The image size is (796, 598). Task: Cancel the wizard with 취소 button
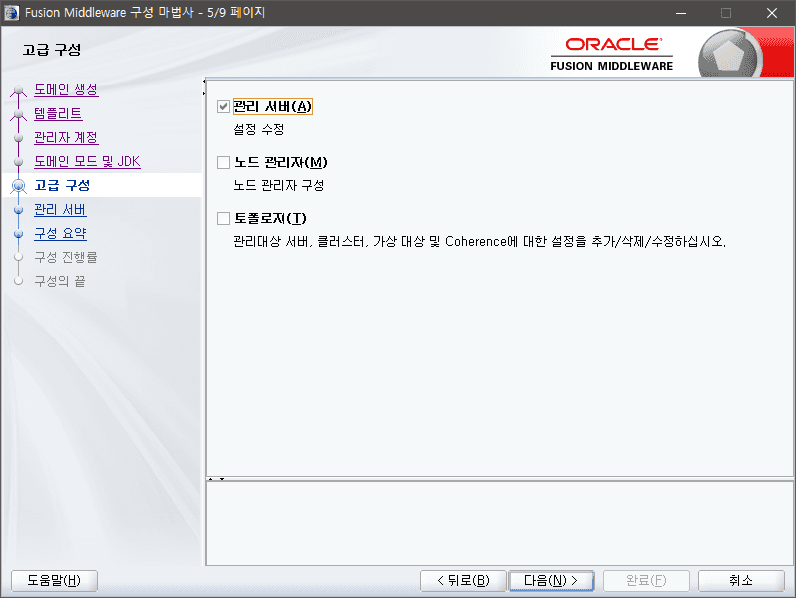tap(741, 580)
